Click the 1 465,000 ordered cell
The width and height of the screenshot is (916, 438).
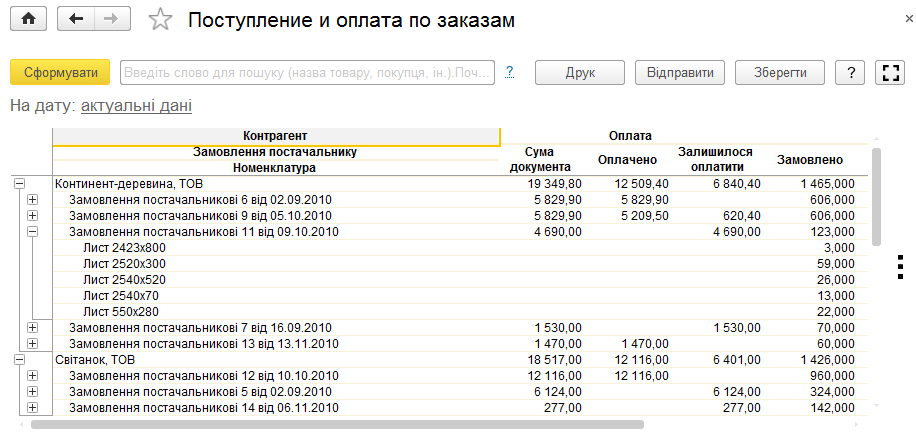[827, 184]
